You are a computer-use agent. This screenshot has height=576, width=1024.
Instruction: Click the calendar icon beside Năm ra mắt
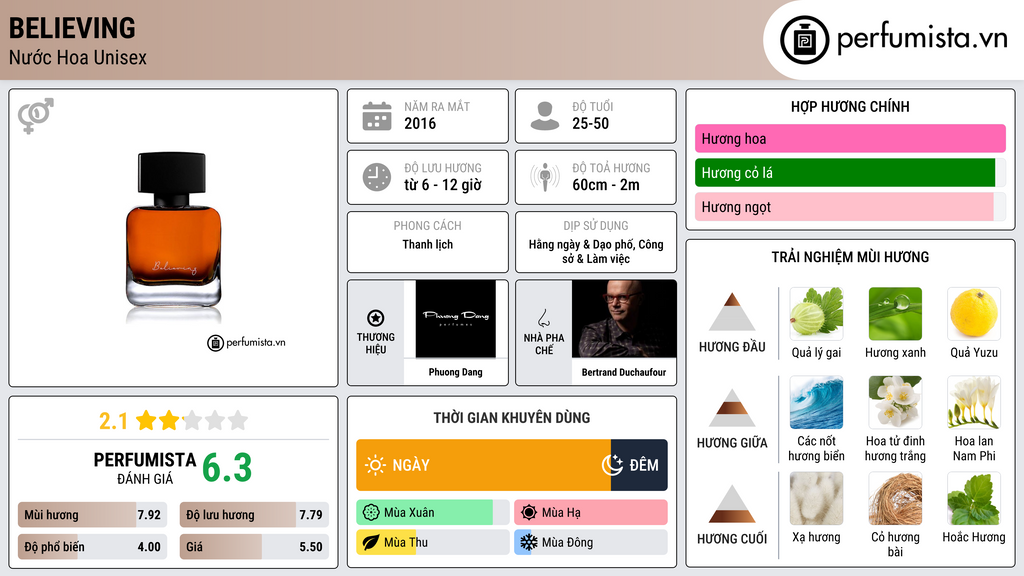point(377,116)
